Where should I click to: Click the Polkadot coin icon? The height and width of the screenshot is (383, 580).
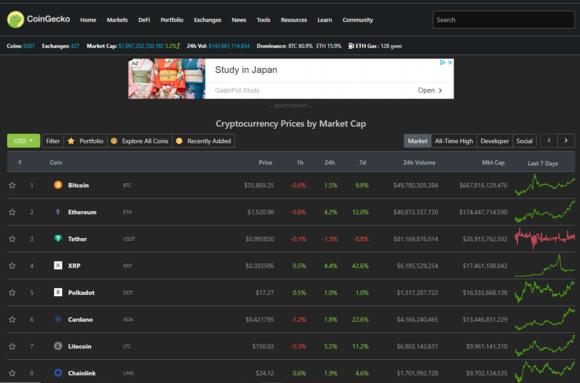pos(58,292)
